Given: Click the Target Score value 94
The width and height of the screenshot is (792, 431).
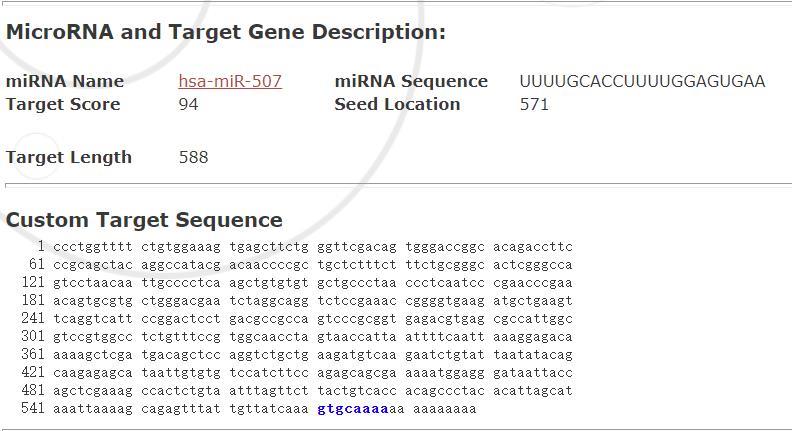Looking at the screenshot, I should click(188, 104).
